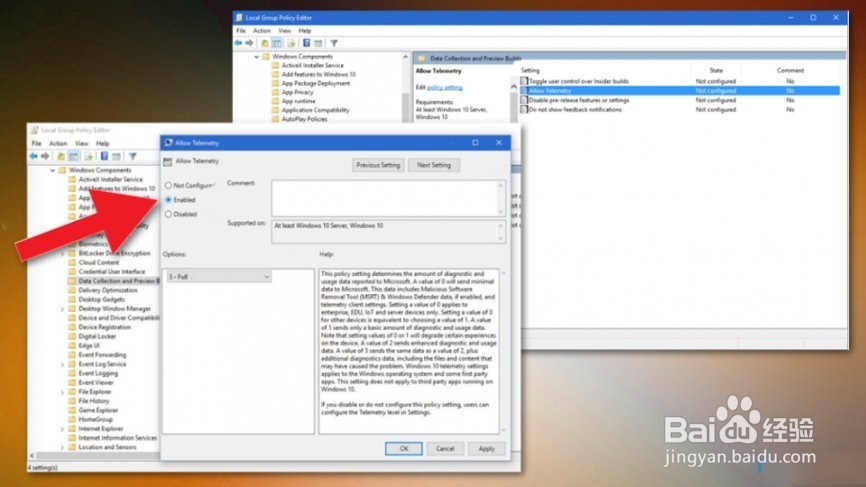This screenshot has width=866, height=487.
Task: Click Filter funnel icon in lower Policy Editor toolbar
Action: (133, 156)
